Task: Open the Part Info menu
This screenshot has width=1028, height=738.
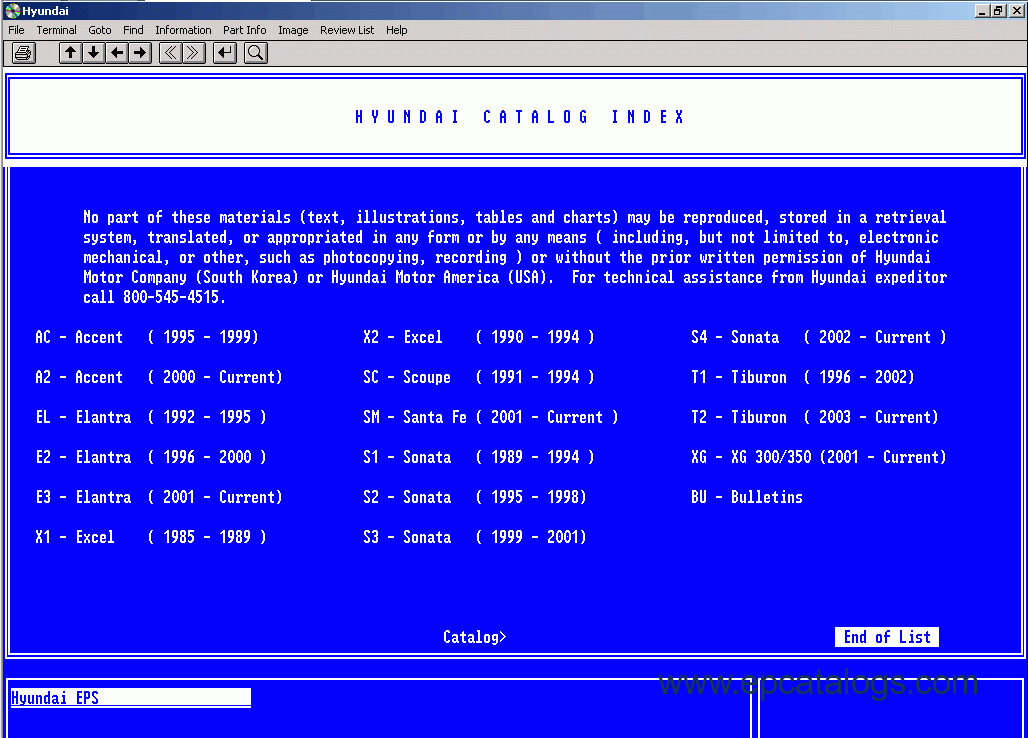Action: pyautogui.click(x=245, y=30)
